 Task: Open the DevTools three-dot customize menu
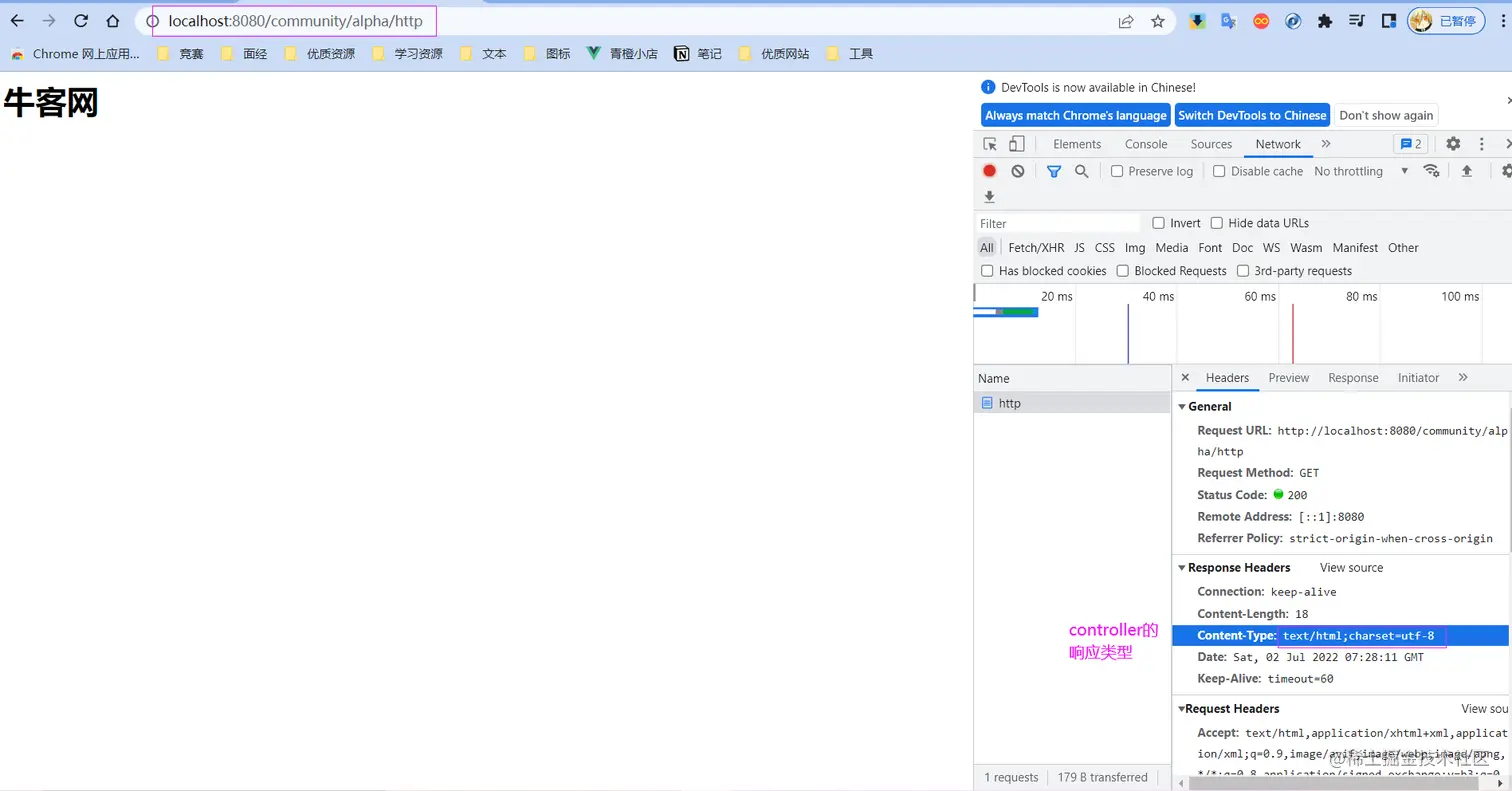(x=1482, y=144)
